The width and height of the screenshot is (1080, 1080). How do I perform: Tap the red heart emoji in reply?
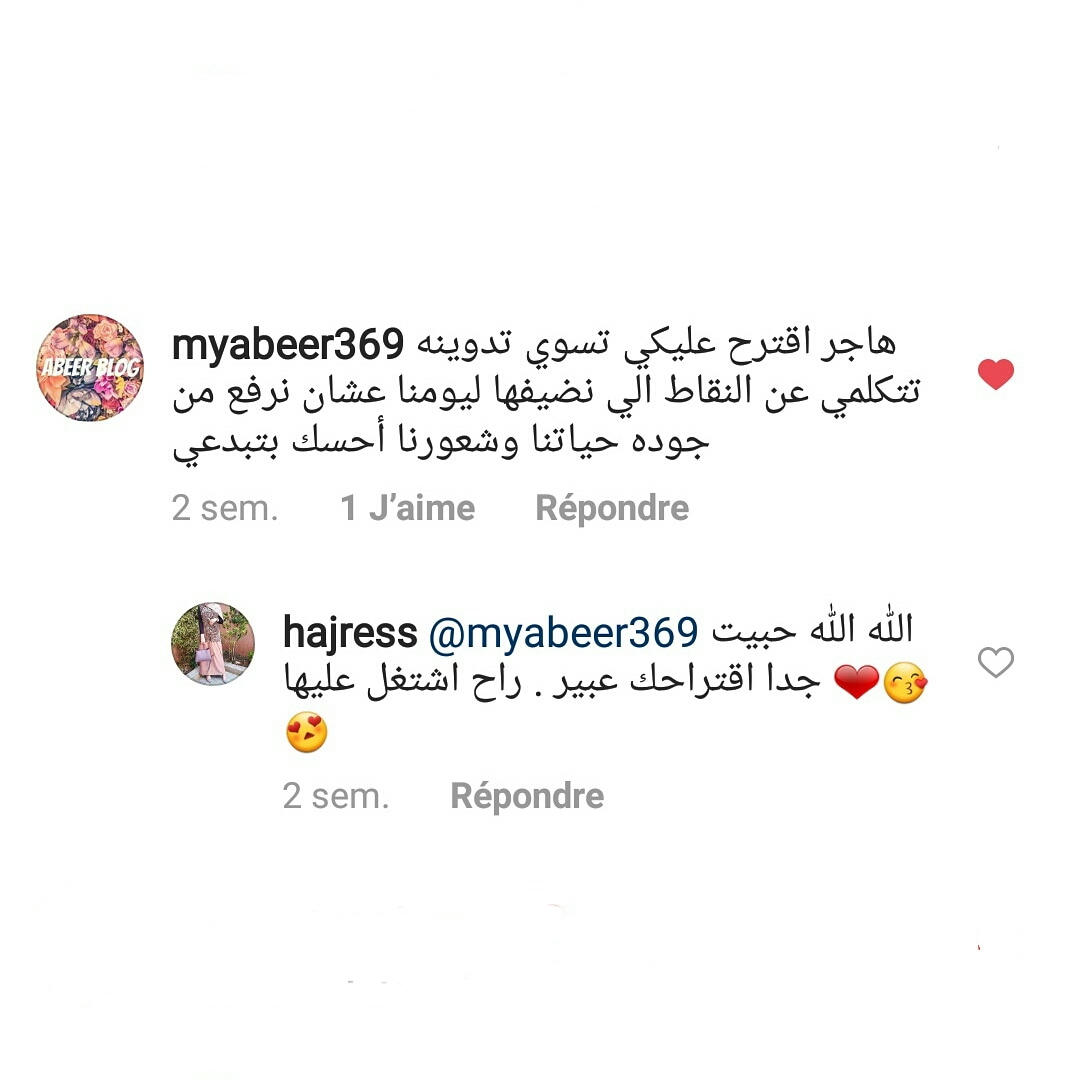click(856, 682)
